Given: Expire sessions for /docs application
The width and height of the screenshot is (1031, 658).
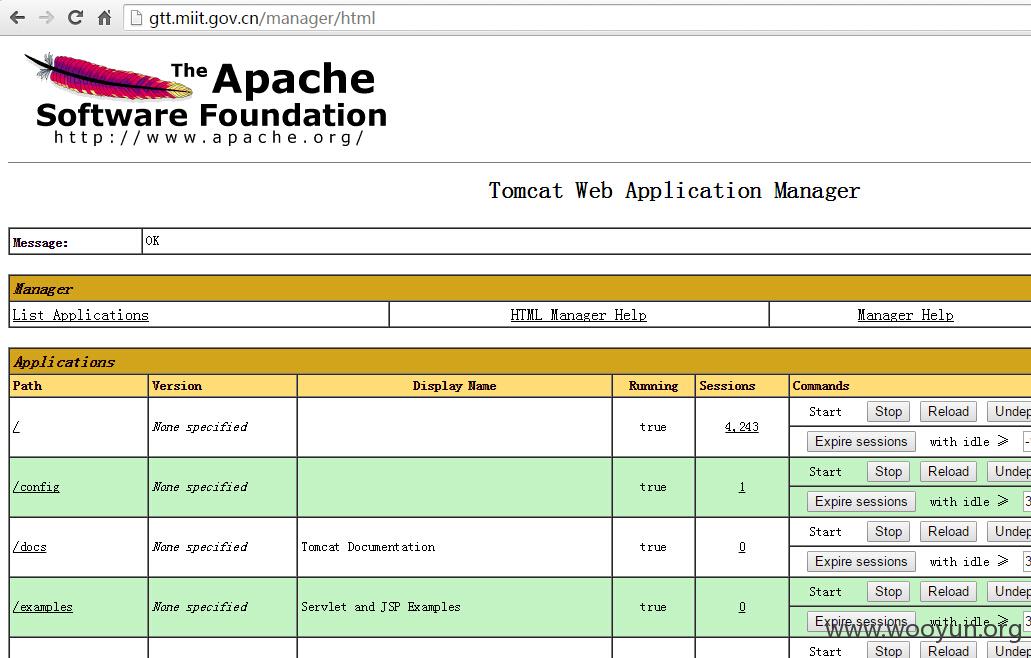Looking at the screenshot, I should click(861, 561).
